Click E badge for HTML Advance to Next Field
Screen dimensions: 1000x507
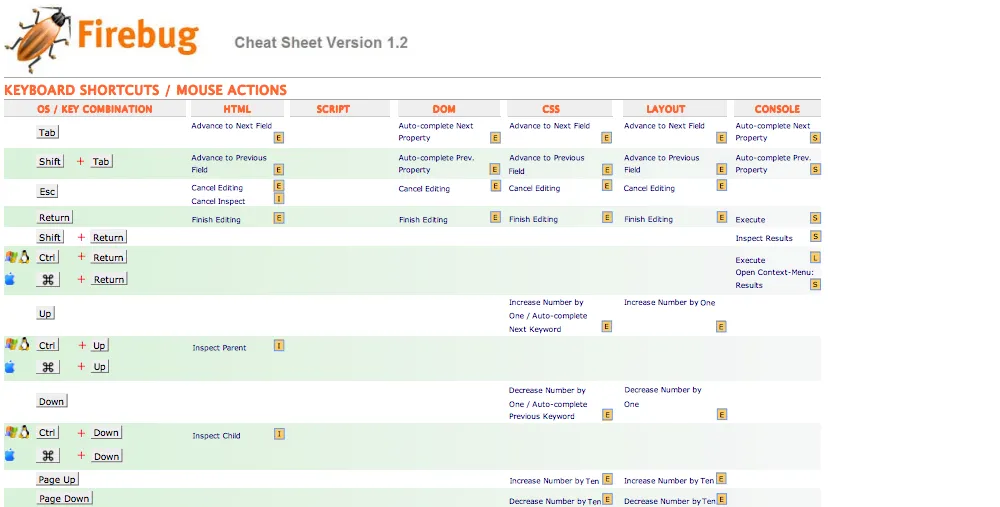(x=279, y=138)
